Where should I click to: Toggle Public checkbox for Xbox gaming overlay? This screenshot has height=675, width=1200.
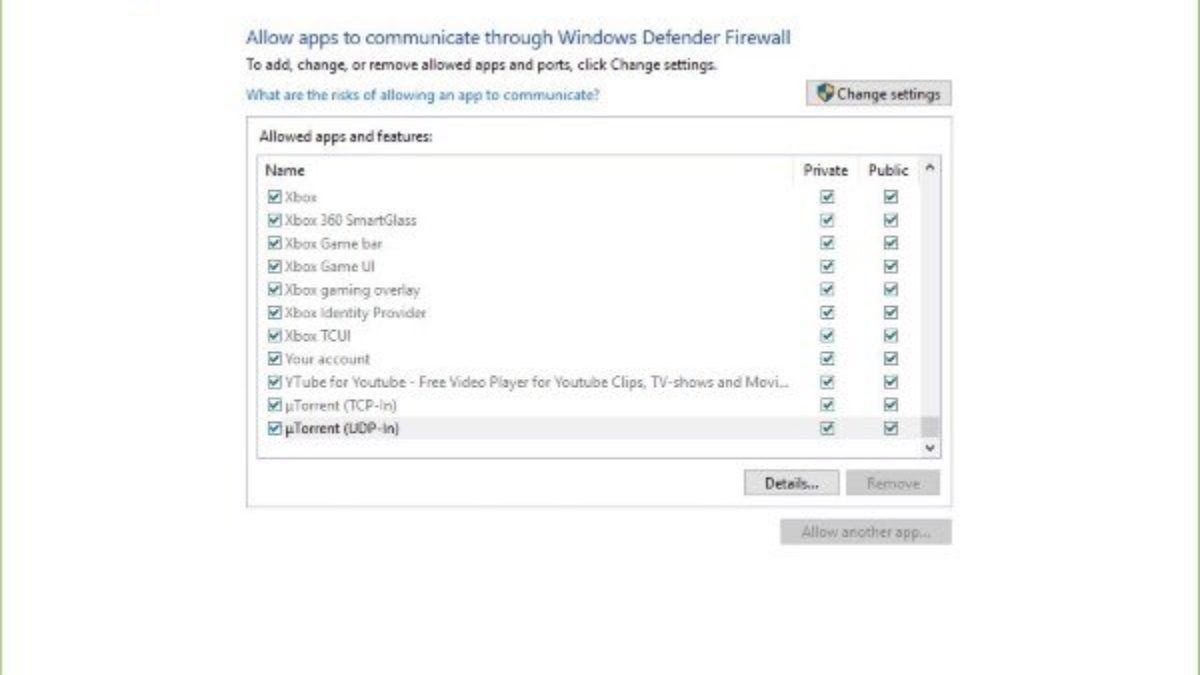pos(891,290)
